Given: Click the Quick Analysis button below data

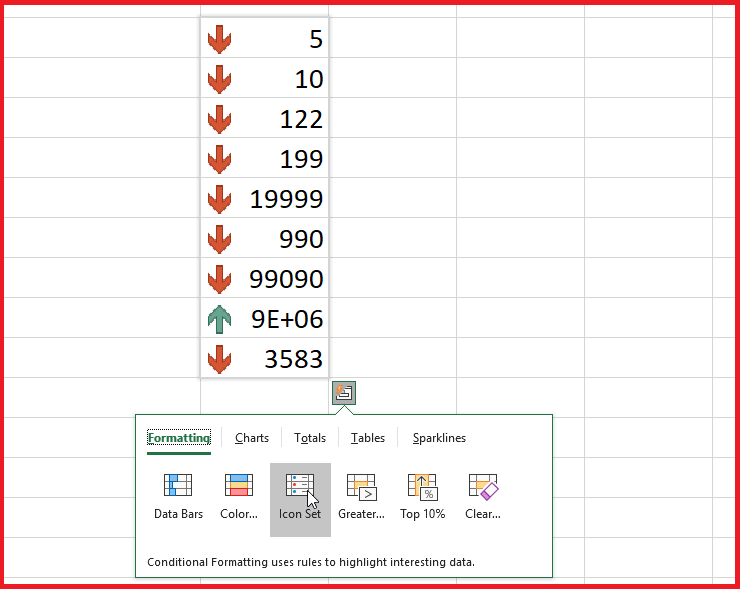Looking at the screenshot, I should point(344,393).
